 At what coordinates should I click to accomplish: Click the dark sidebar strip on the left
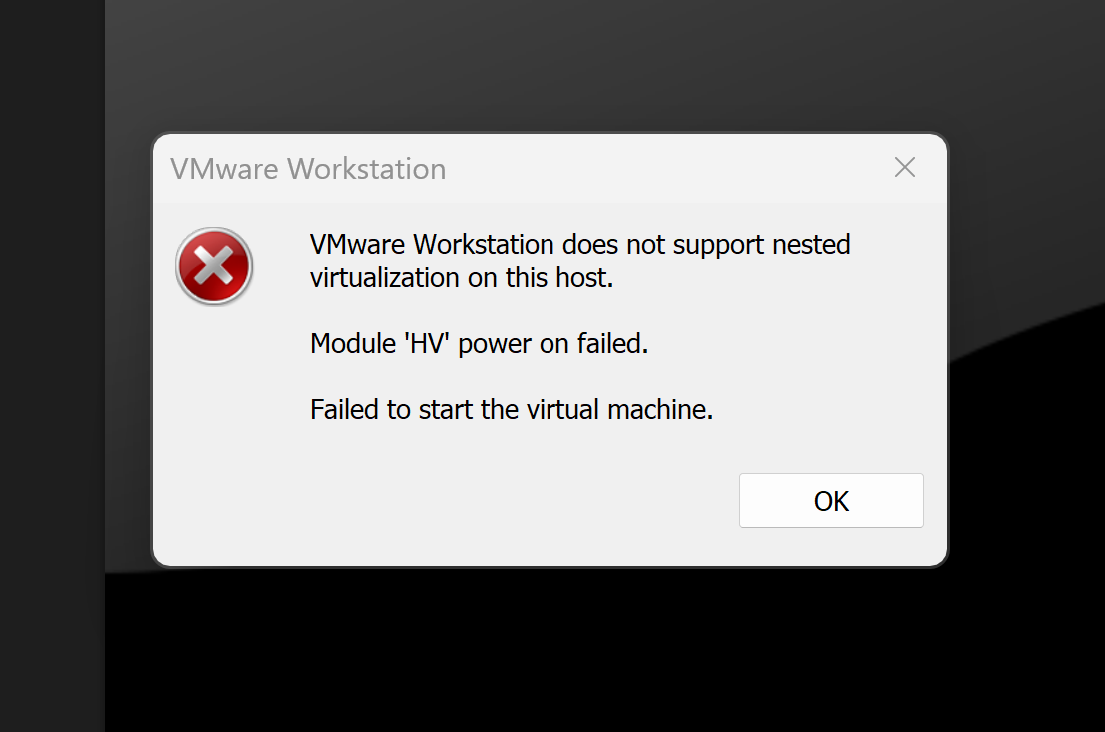52,366
